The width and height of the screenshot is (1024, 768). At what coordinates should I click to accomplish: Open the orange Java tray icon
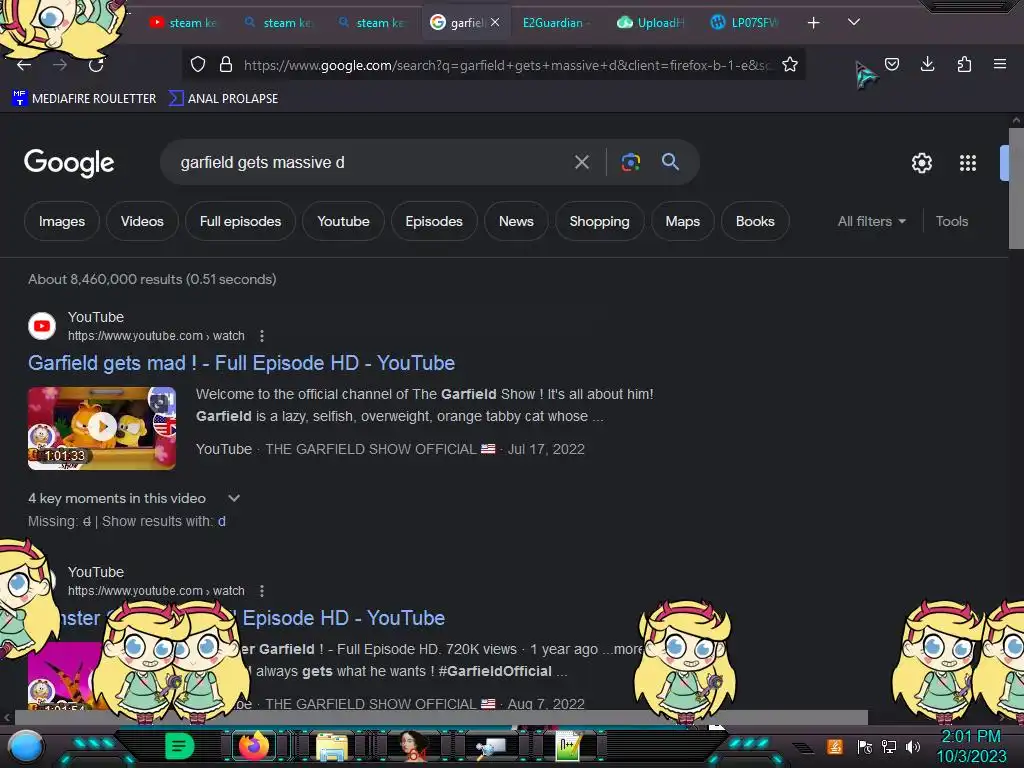pos(835,746)
